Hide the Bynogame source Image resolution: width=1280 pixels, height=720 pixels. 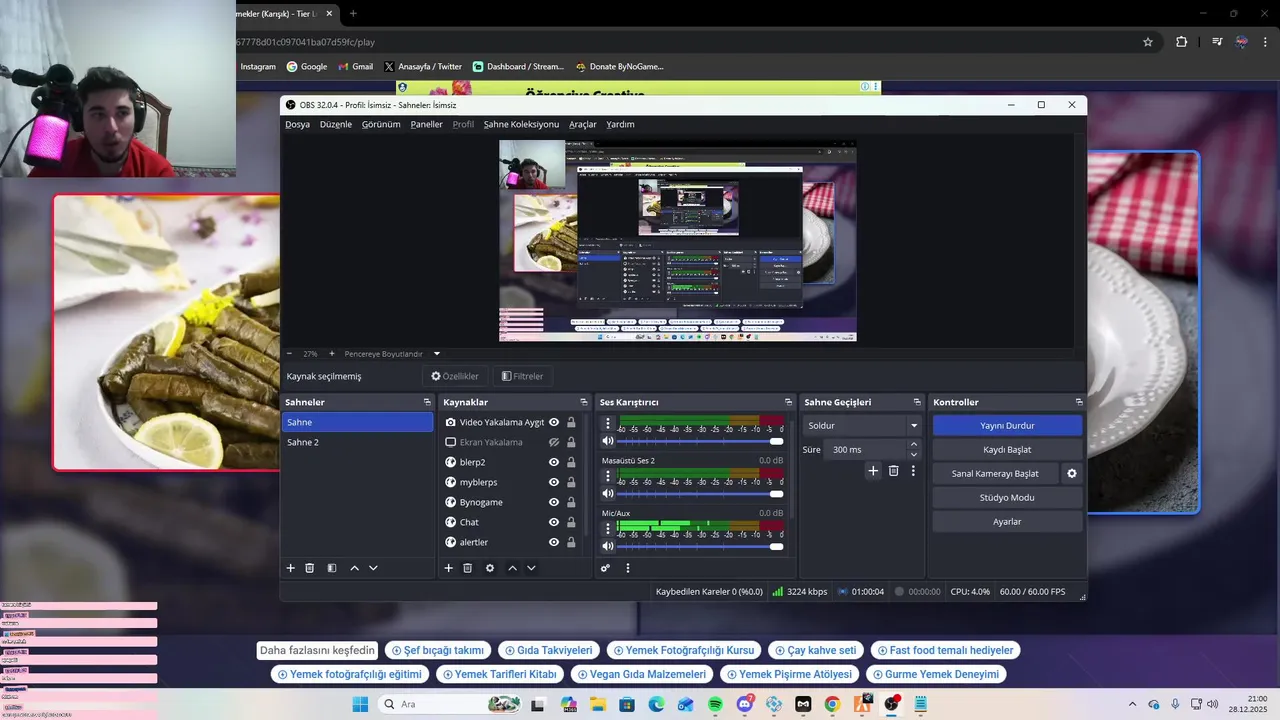coord(554,502)
